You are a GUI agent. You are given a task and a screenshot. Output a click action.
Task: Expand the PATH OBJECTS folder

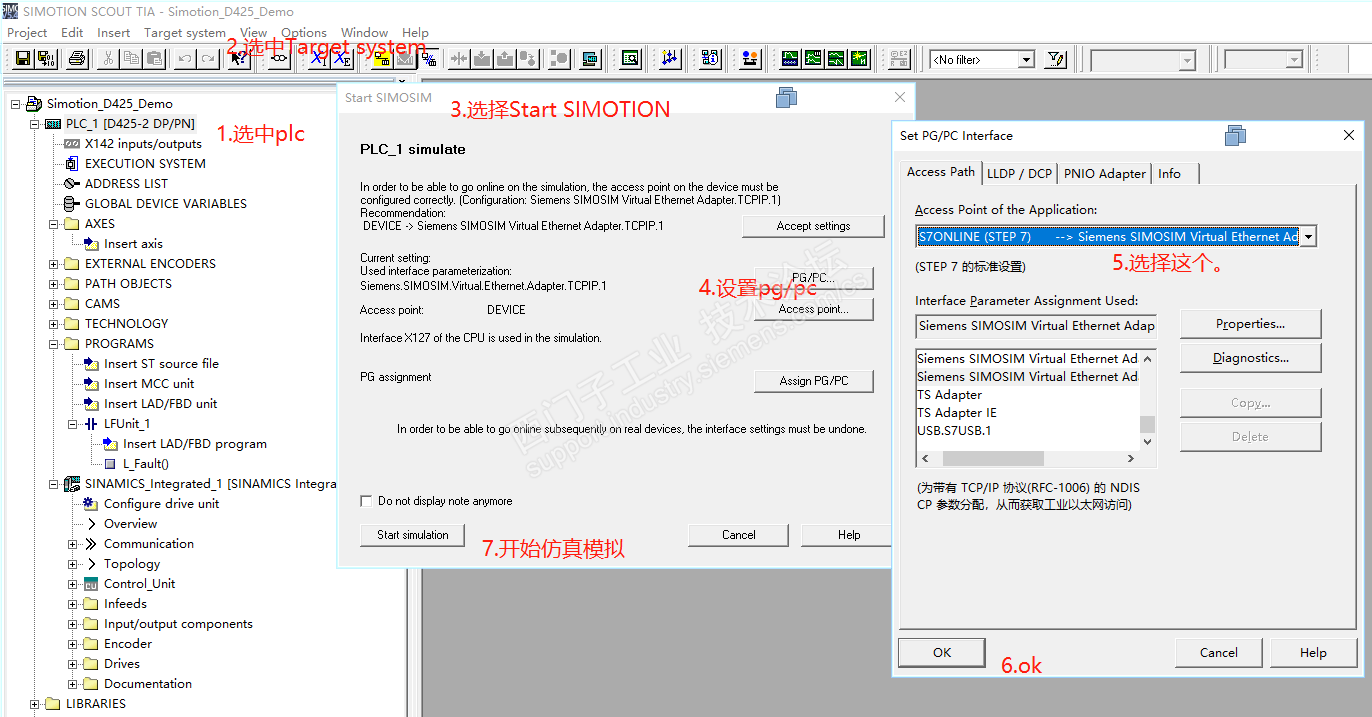coord(53,284)
